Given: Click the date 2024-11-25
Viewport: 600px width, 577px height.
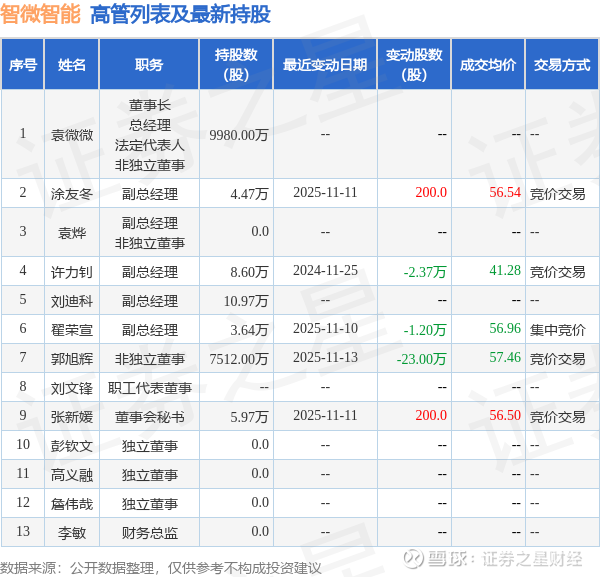Looking at the screenshot, I should pos(325,270).
